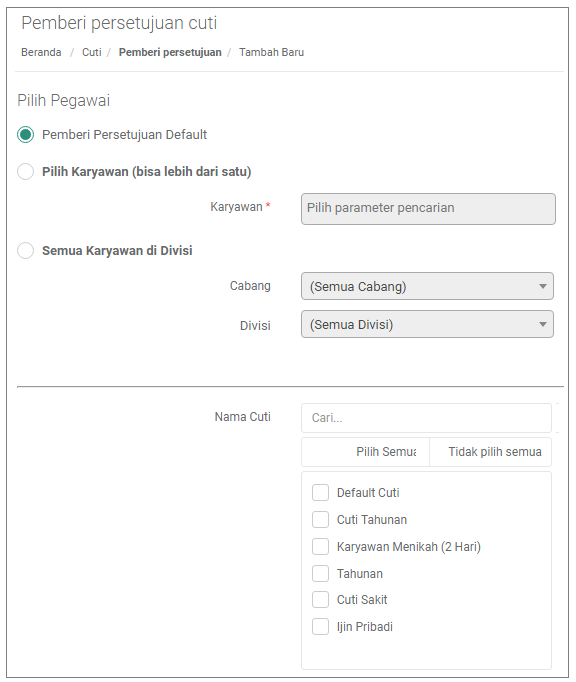Open the Cuti breadcrumb link

point(92,52)
